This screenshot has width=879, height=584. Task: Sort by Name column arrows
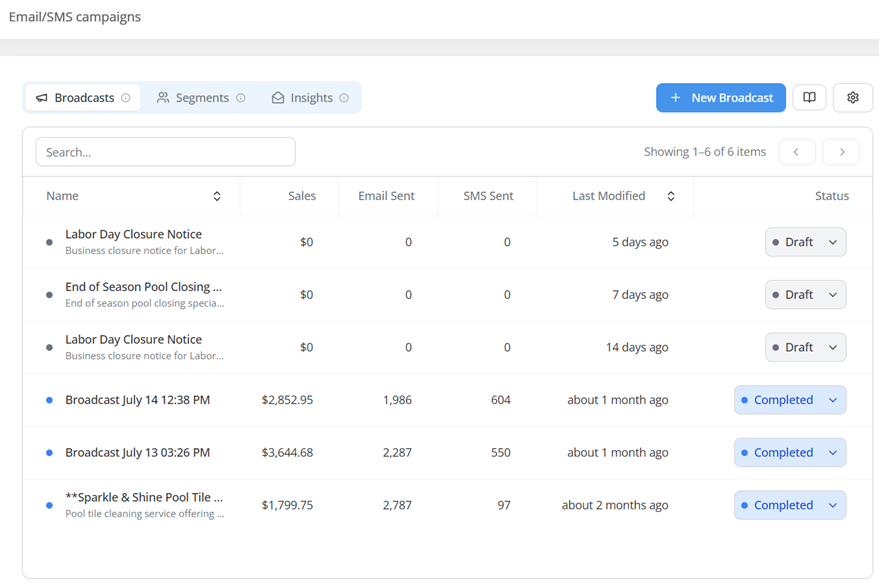[217, 196]
